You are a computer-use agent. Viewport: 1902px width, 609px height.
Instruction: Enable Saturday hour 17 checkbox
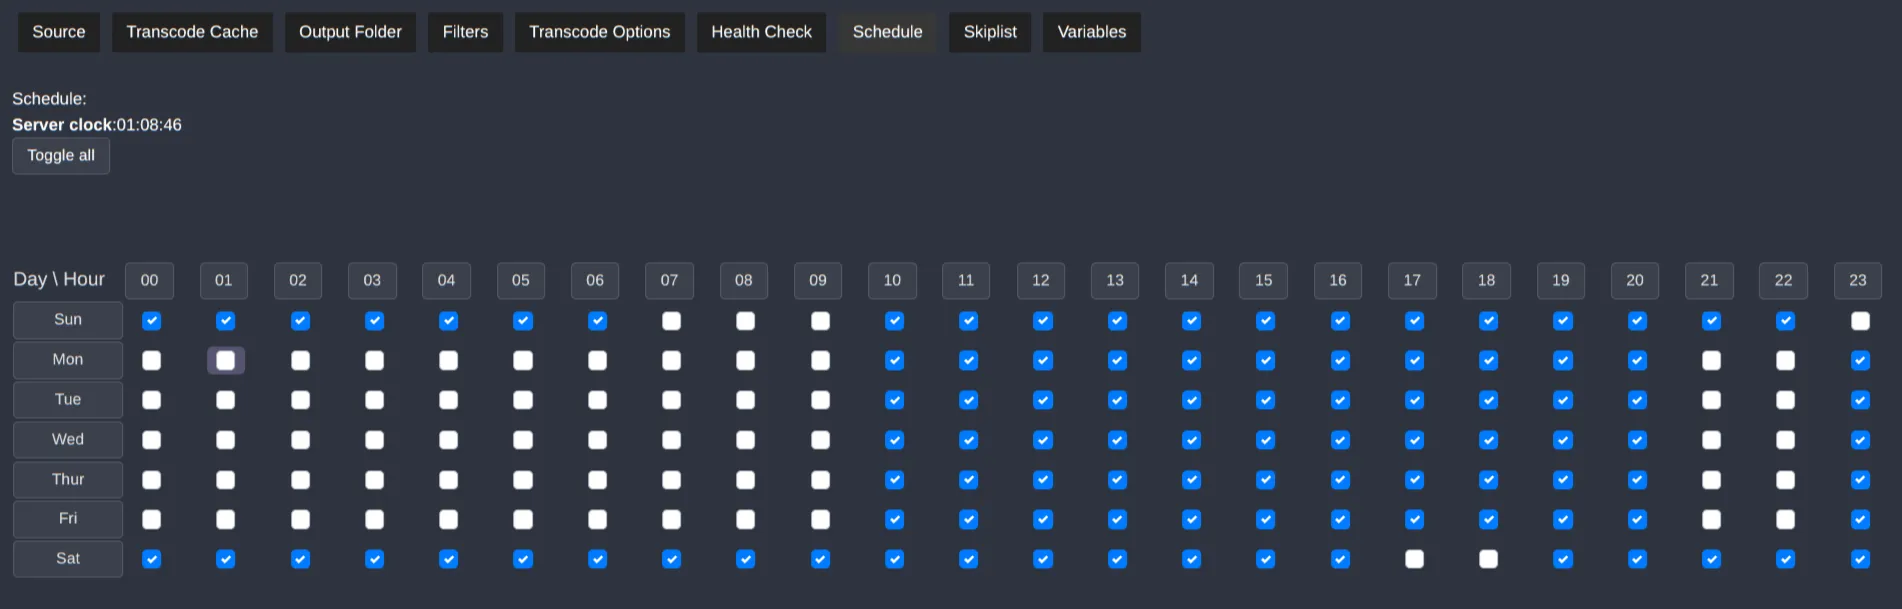1414,559
